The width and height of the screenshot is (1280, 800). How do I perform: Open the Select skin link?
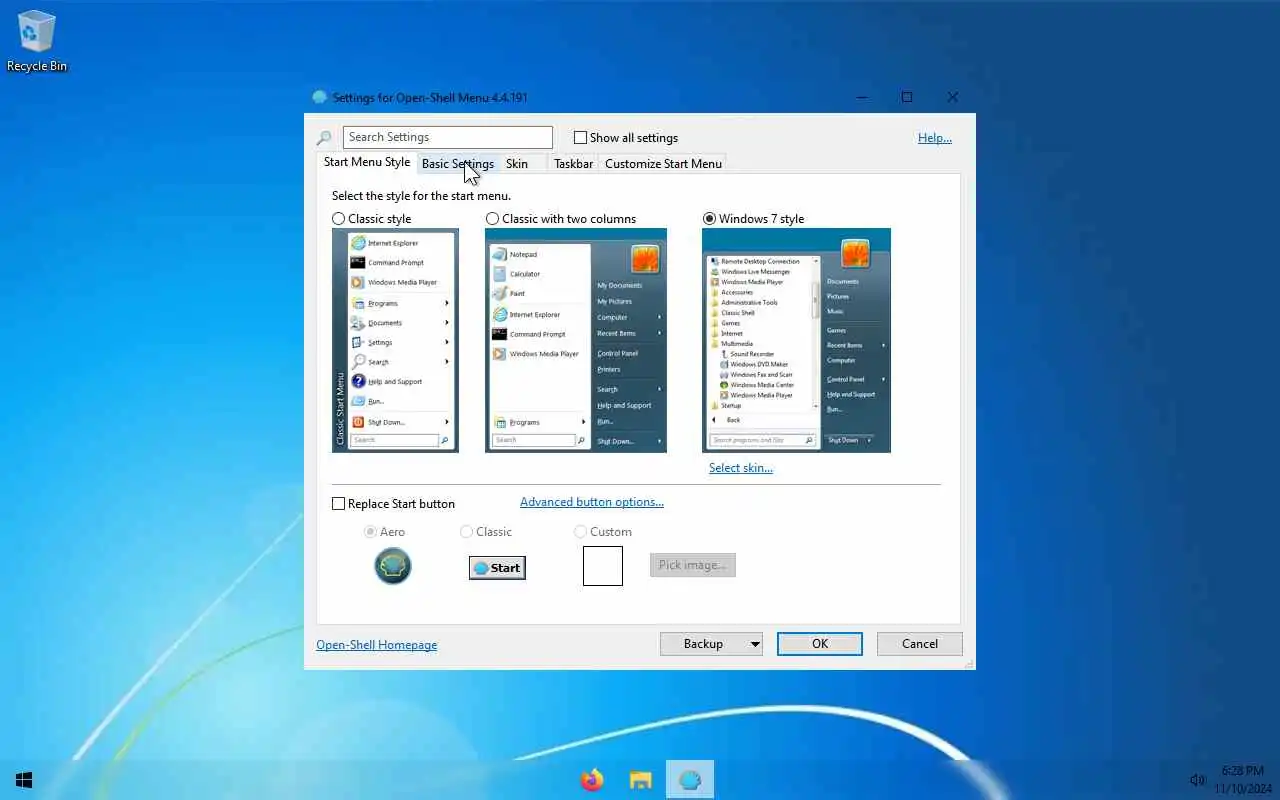coord(741,468)
